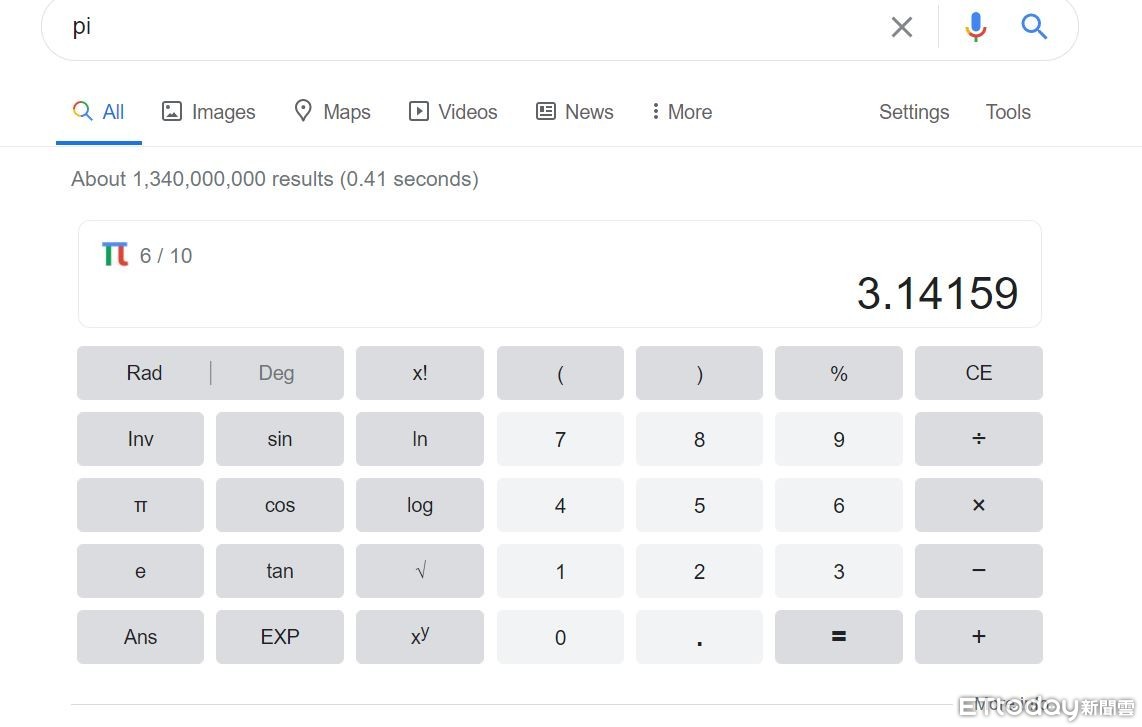Open the Tools search filter
Image resolution: width=1142 pixels, height=727 pixels.
1008,112
